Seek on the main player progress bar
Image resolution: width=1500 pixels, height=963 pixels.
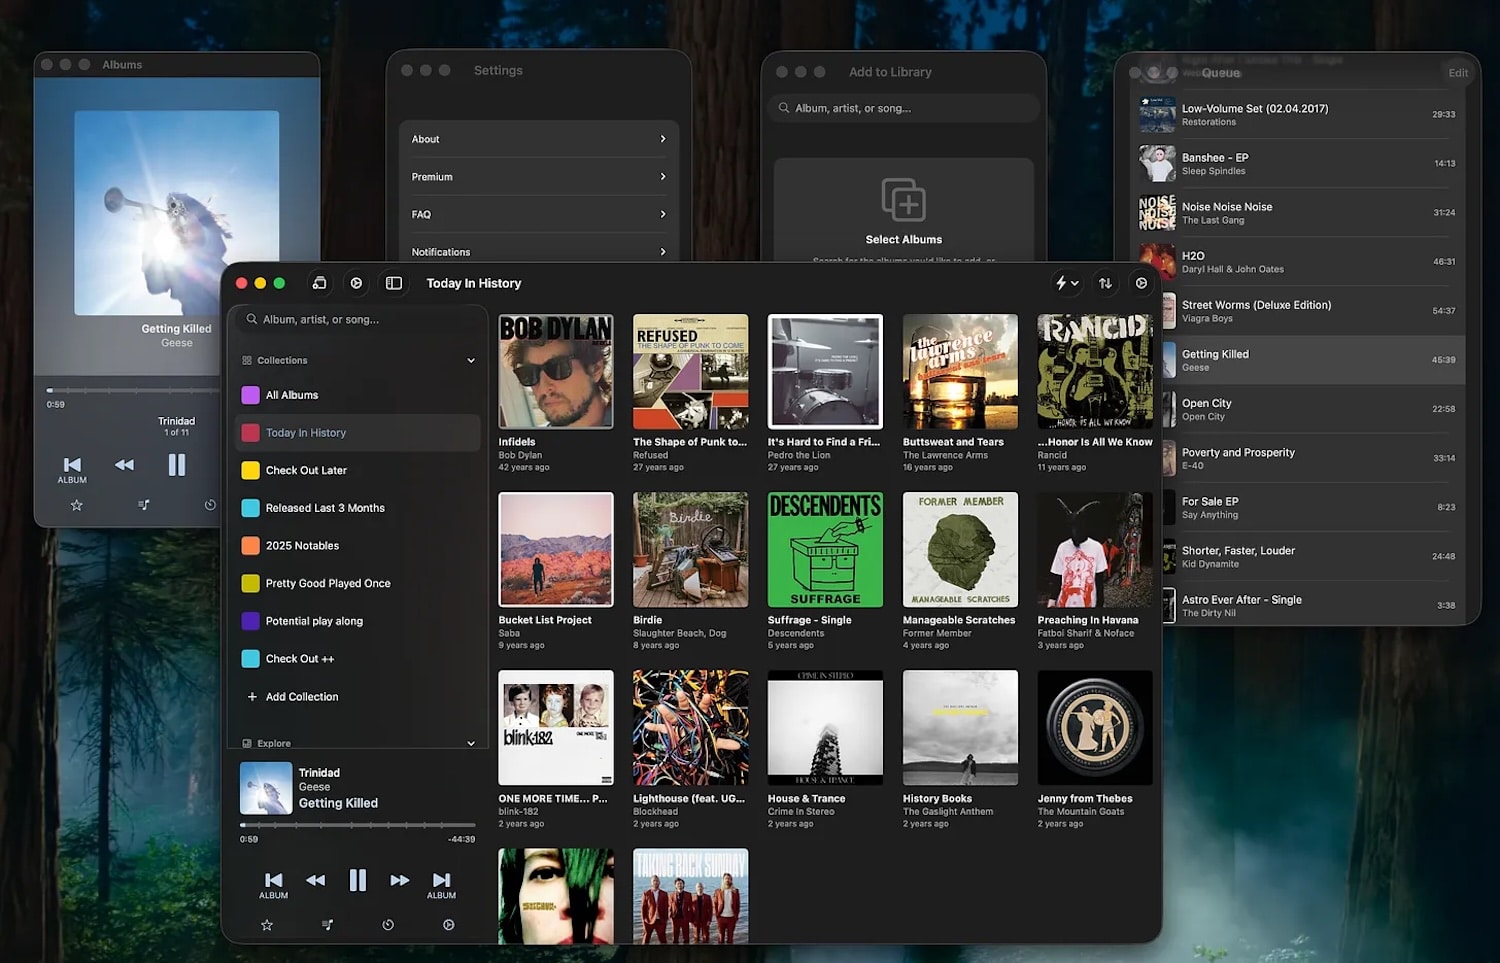(357, 825)
